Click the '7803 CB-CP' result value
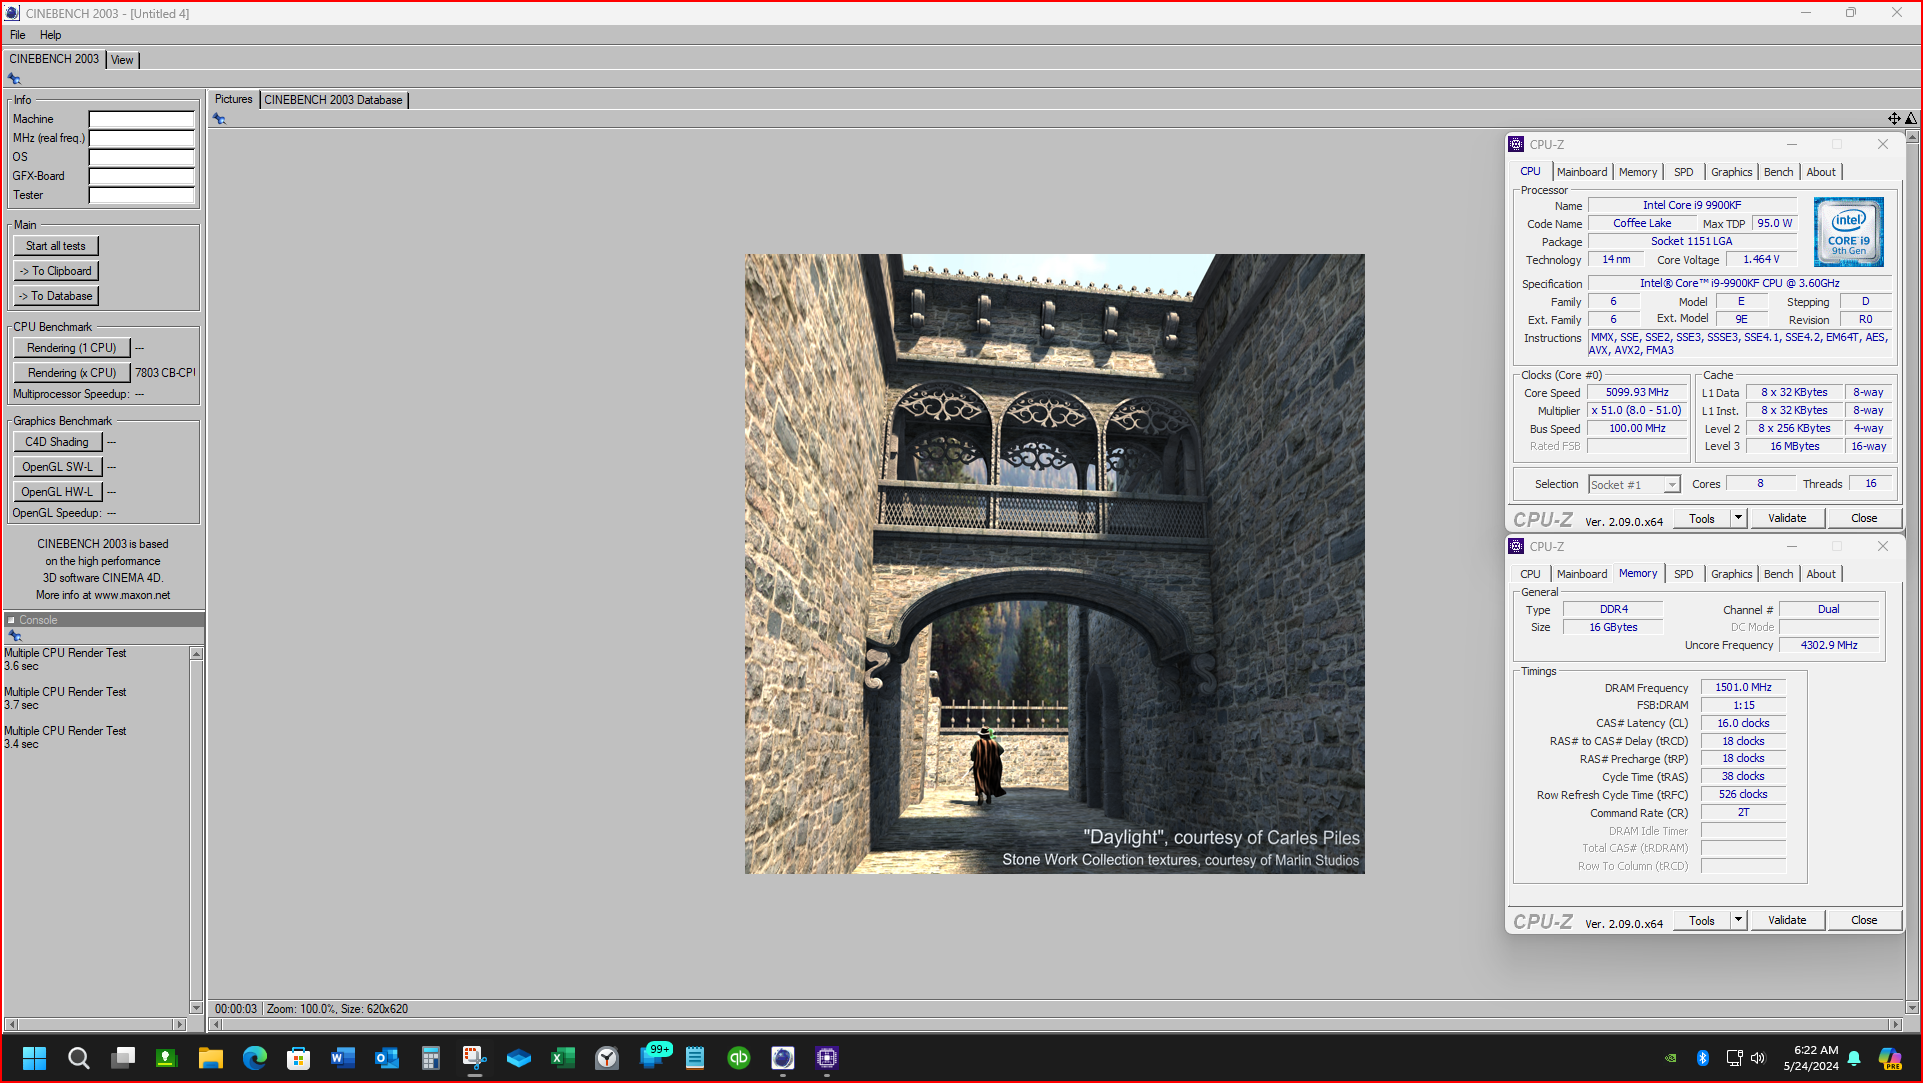Screen dimensions: 1923x1083 165,373
